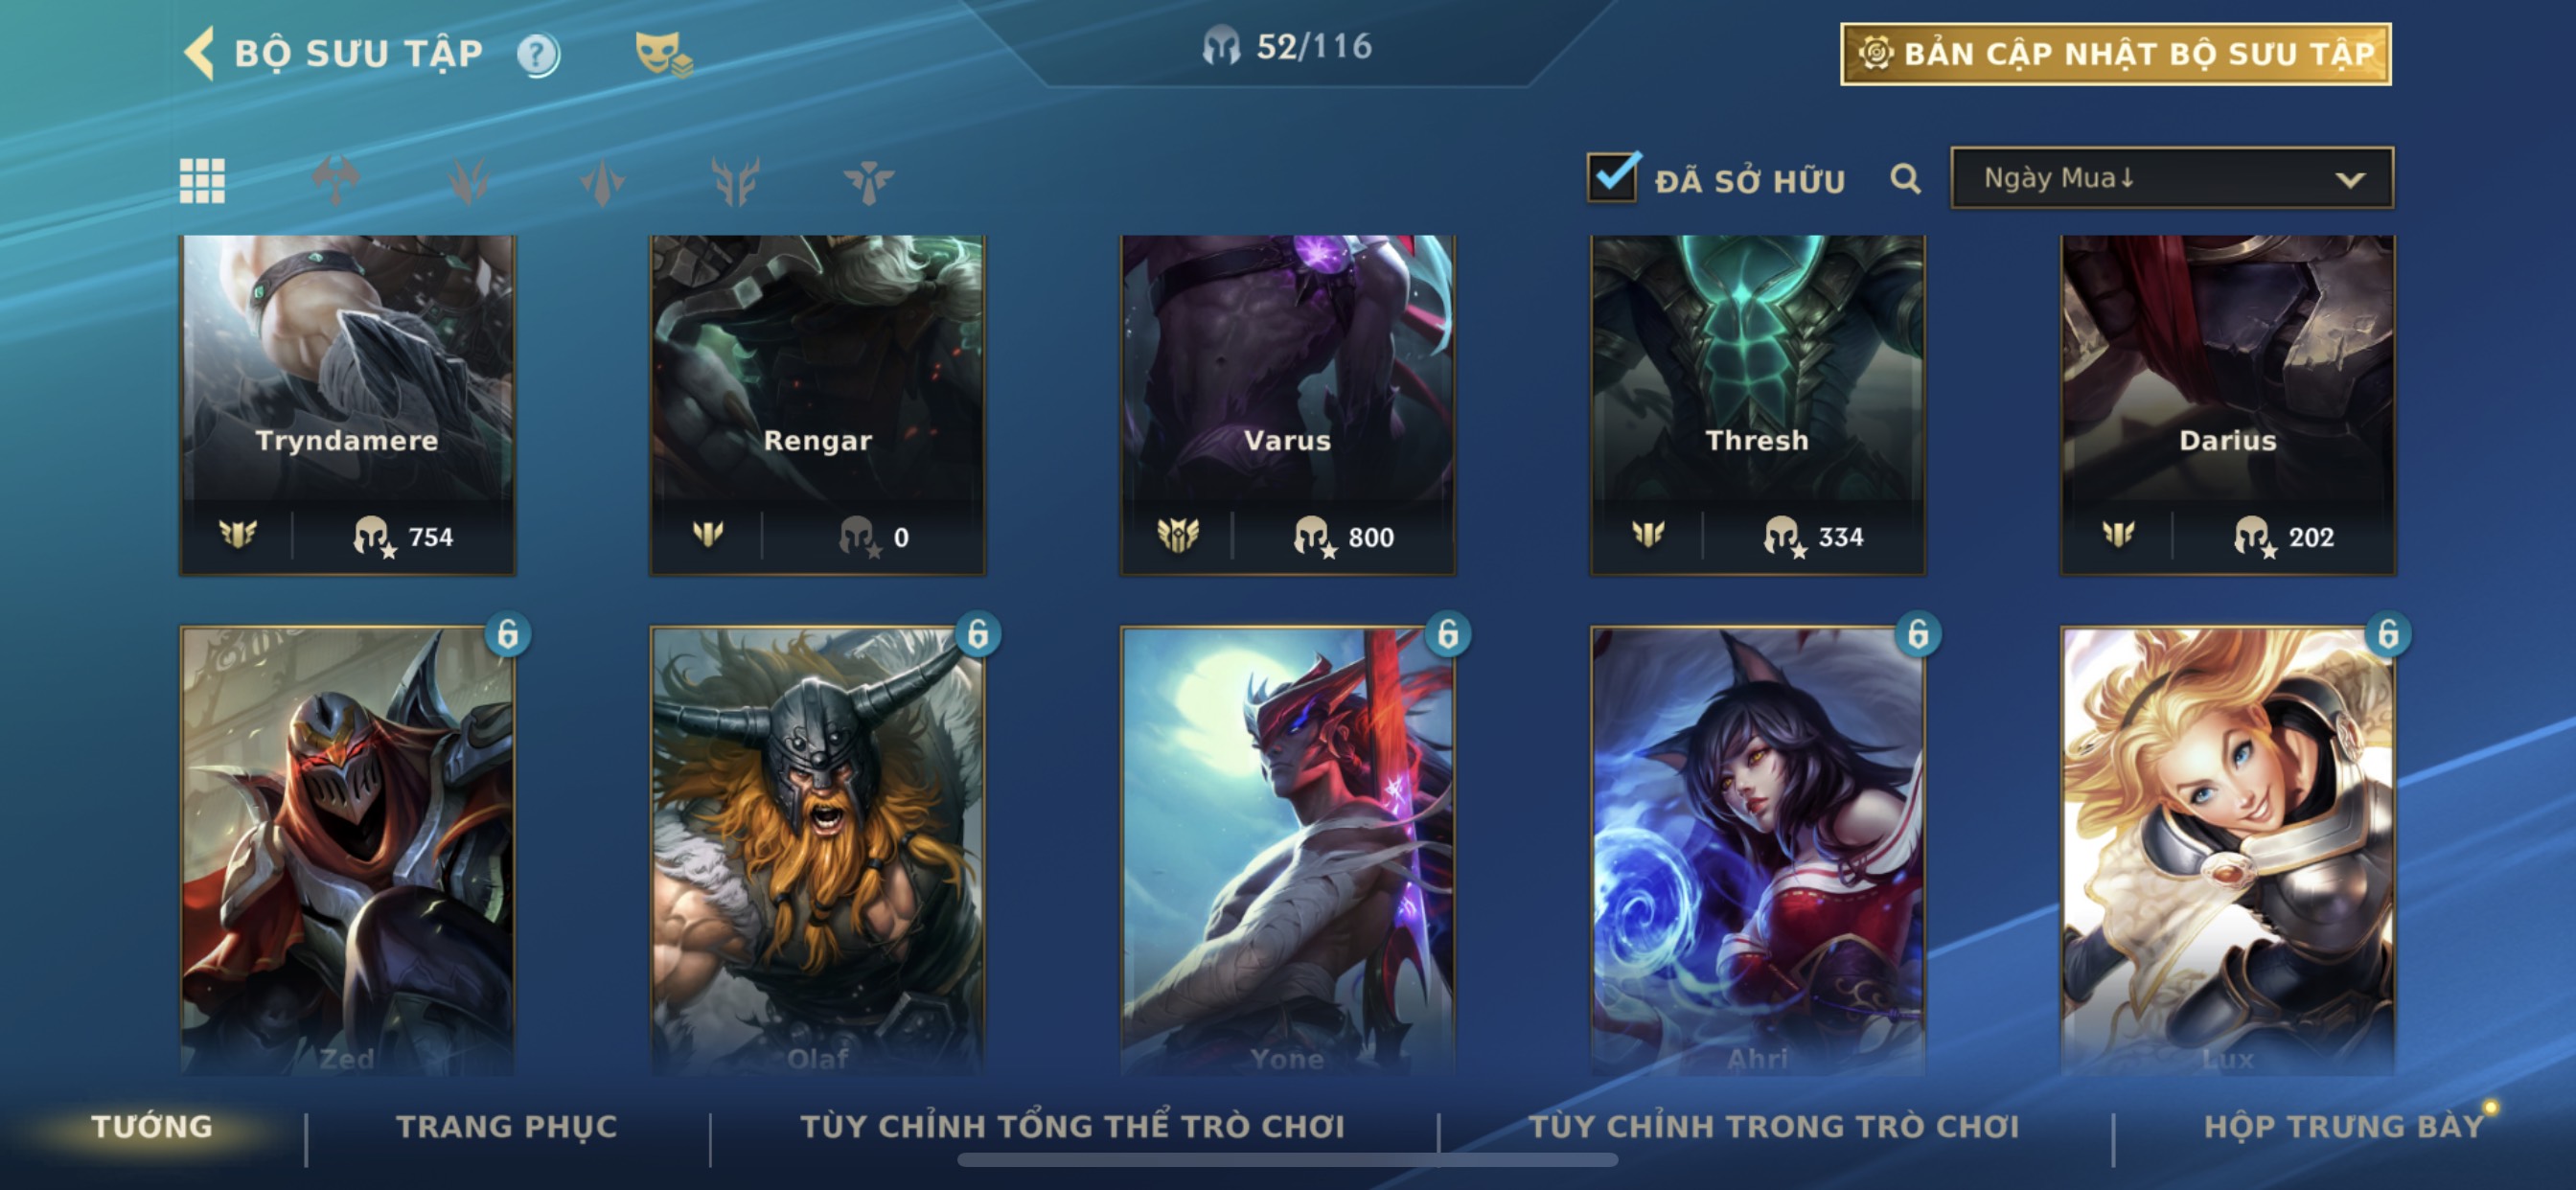Open the Hộp Trưng Bày tab
2576x1190 pixels.
point(2343,1126)
